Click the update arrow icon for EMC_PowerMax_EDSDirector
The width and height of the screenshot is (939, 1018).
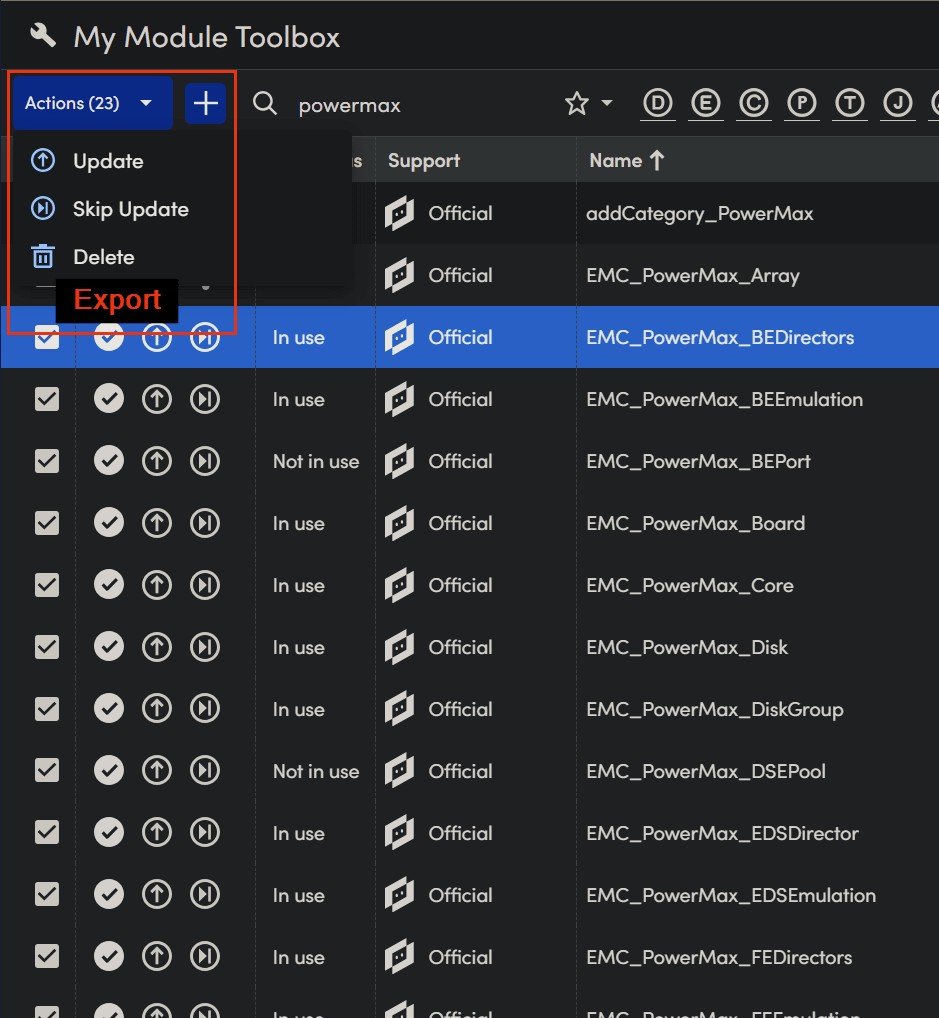tap(156, 833)
